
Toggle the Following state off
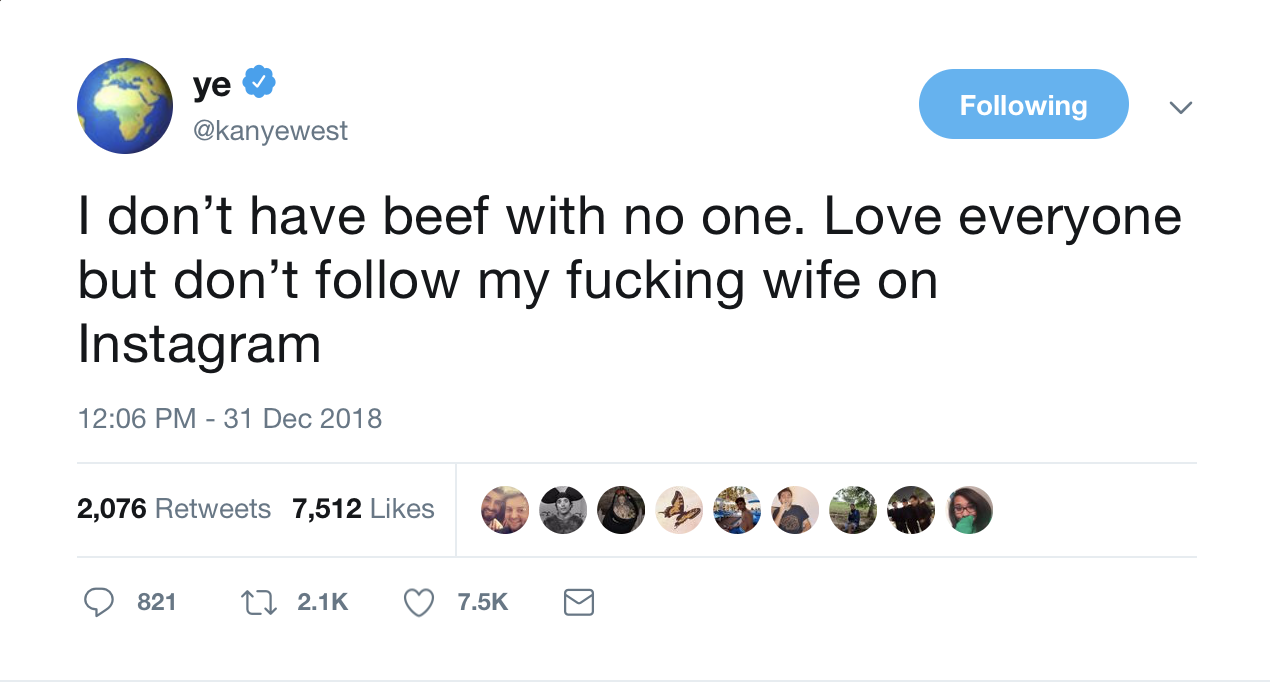point(1023,103)
